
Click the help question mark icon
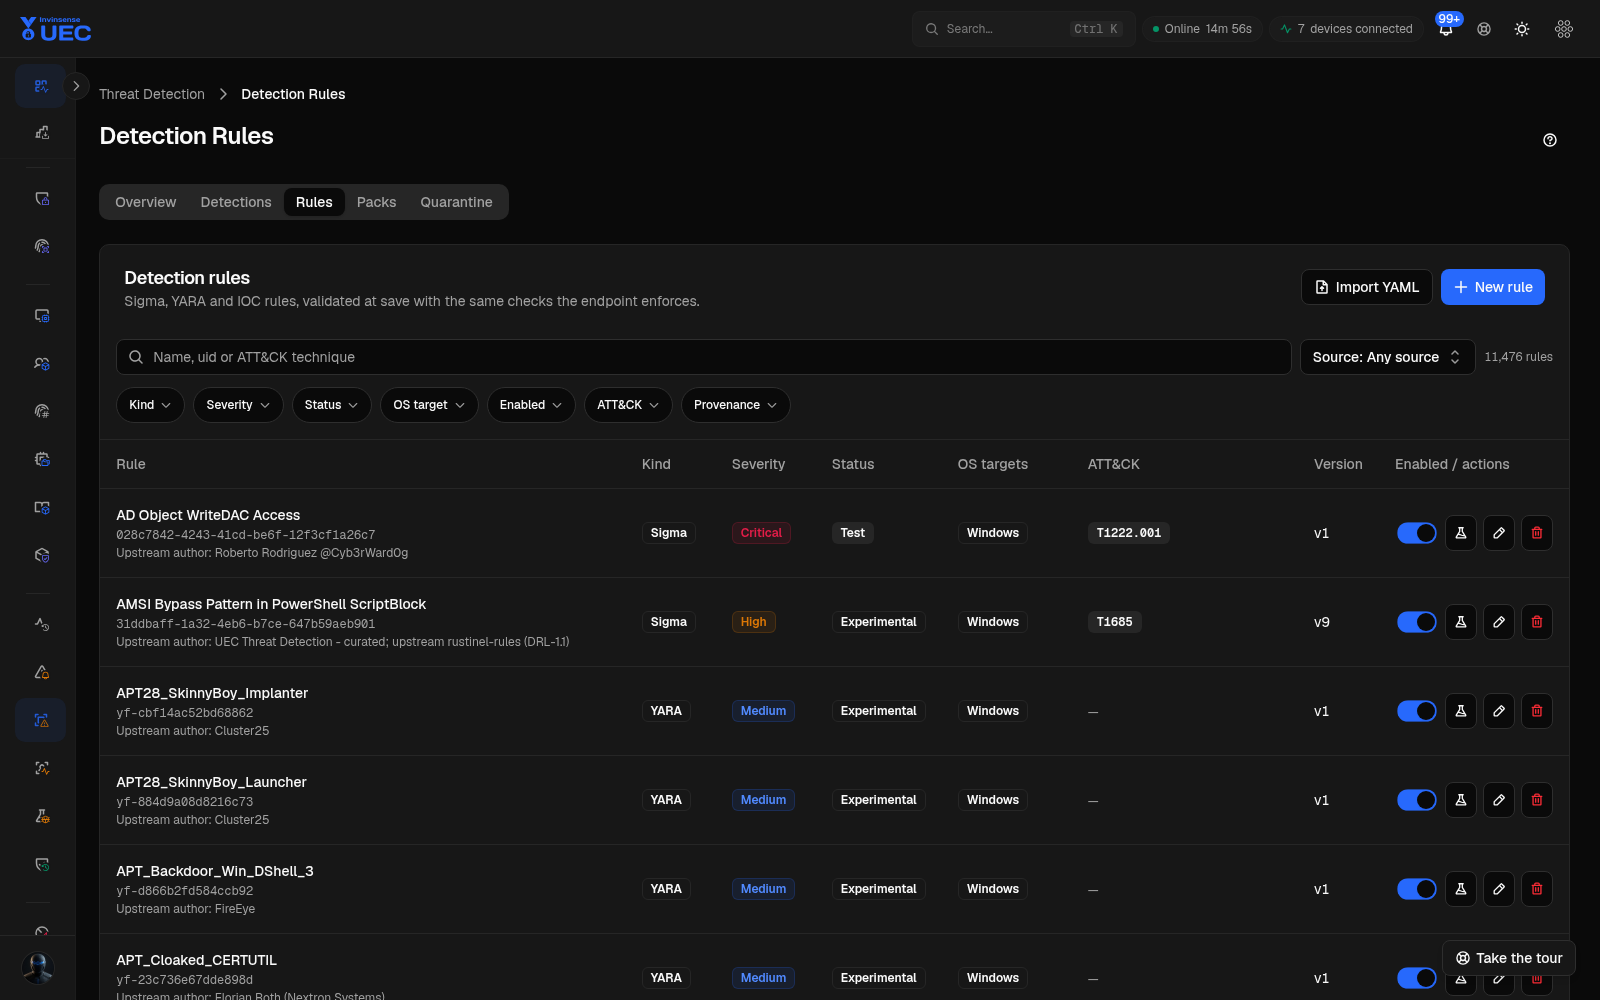[1550, 140]
